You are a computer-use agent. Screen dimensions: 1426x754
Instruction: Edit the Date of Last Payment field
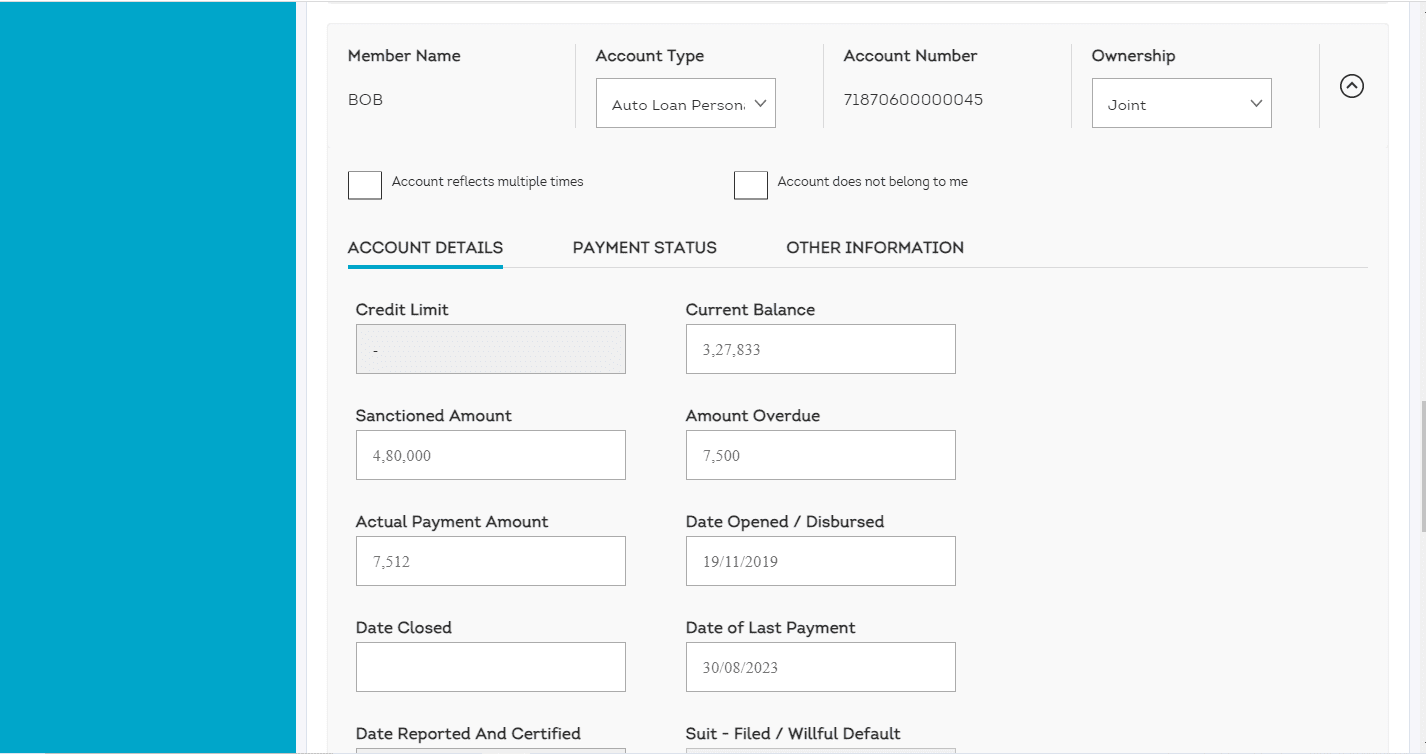point(821,667)
